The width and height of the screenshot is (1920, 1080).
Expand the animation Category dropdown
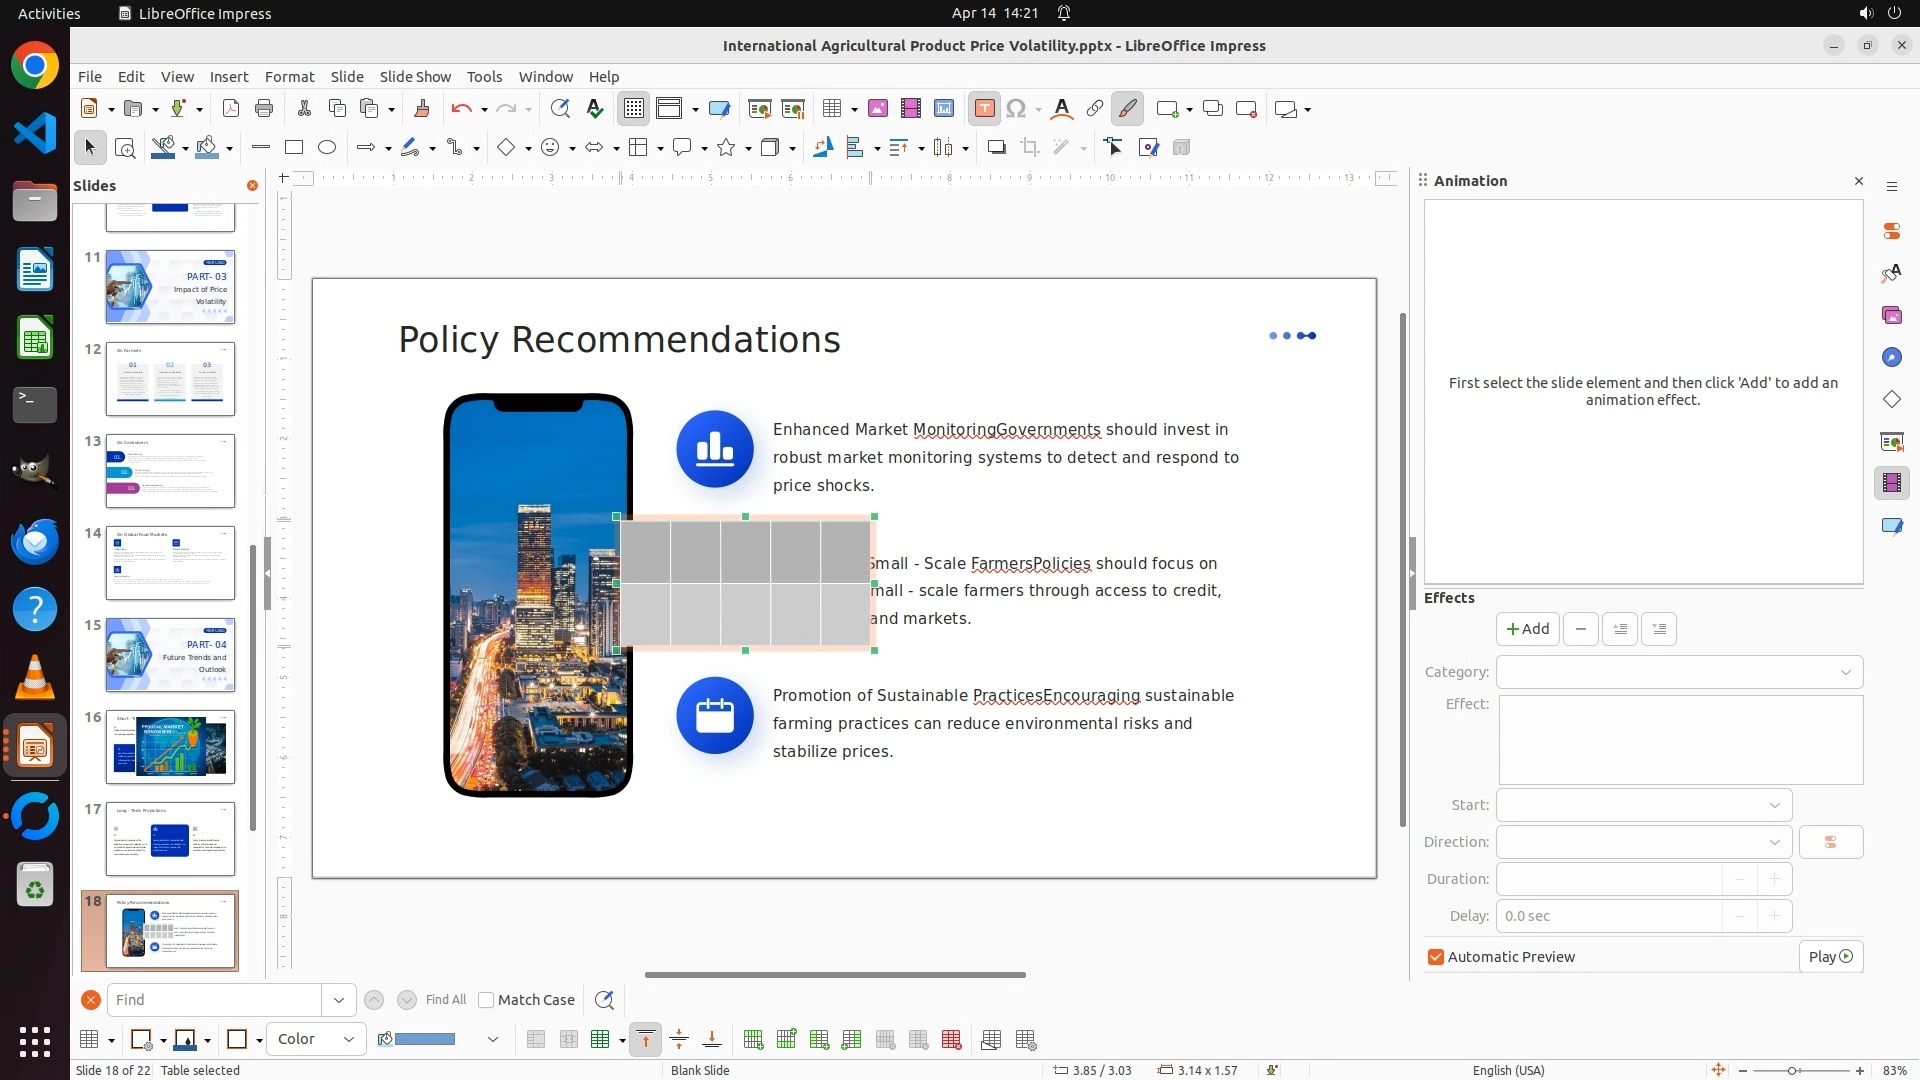pyautogui.click(x=1679, y=672)
